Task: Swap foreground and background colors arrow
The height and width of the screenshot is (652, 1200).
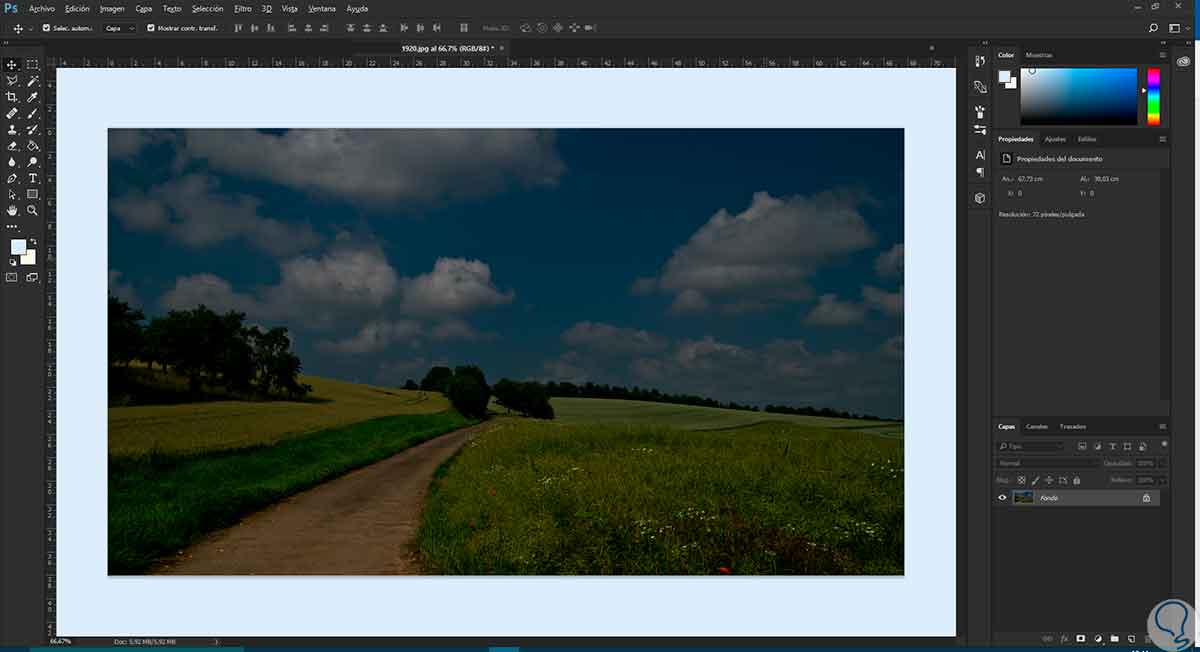Action: point(33,242)
